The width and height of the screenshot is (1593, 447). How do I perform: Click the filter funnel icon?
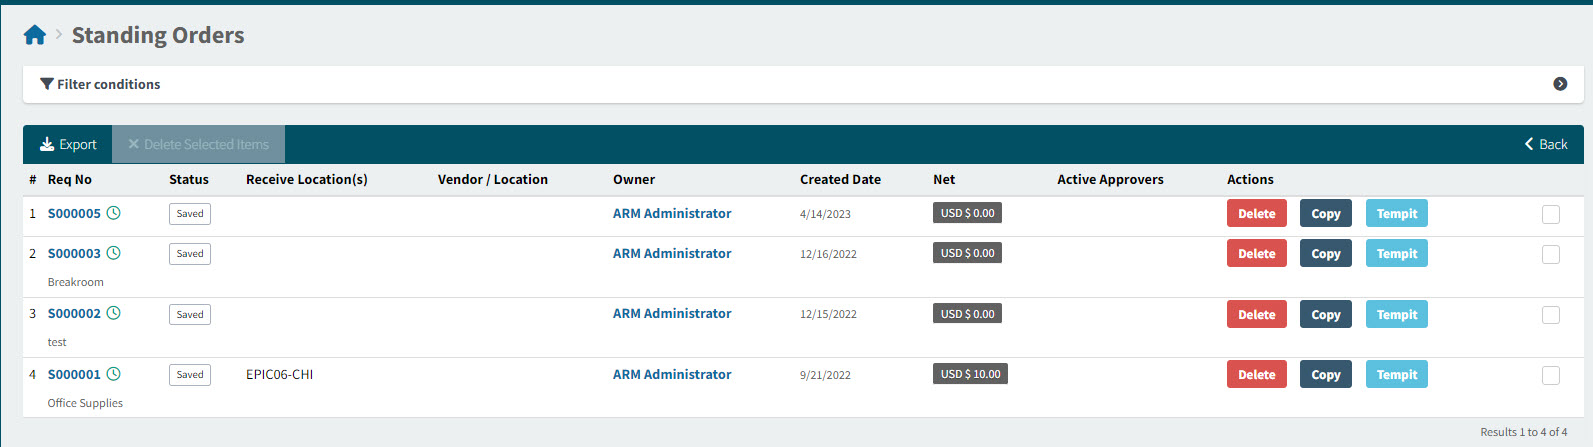pyautogui.click(x=47, y=84)
